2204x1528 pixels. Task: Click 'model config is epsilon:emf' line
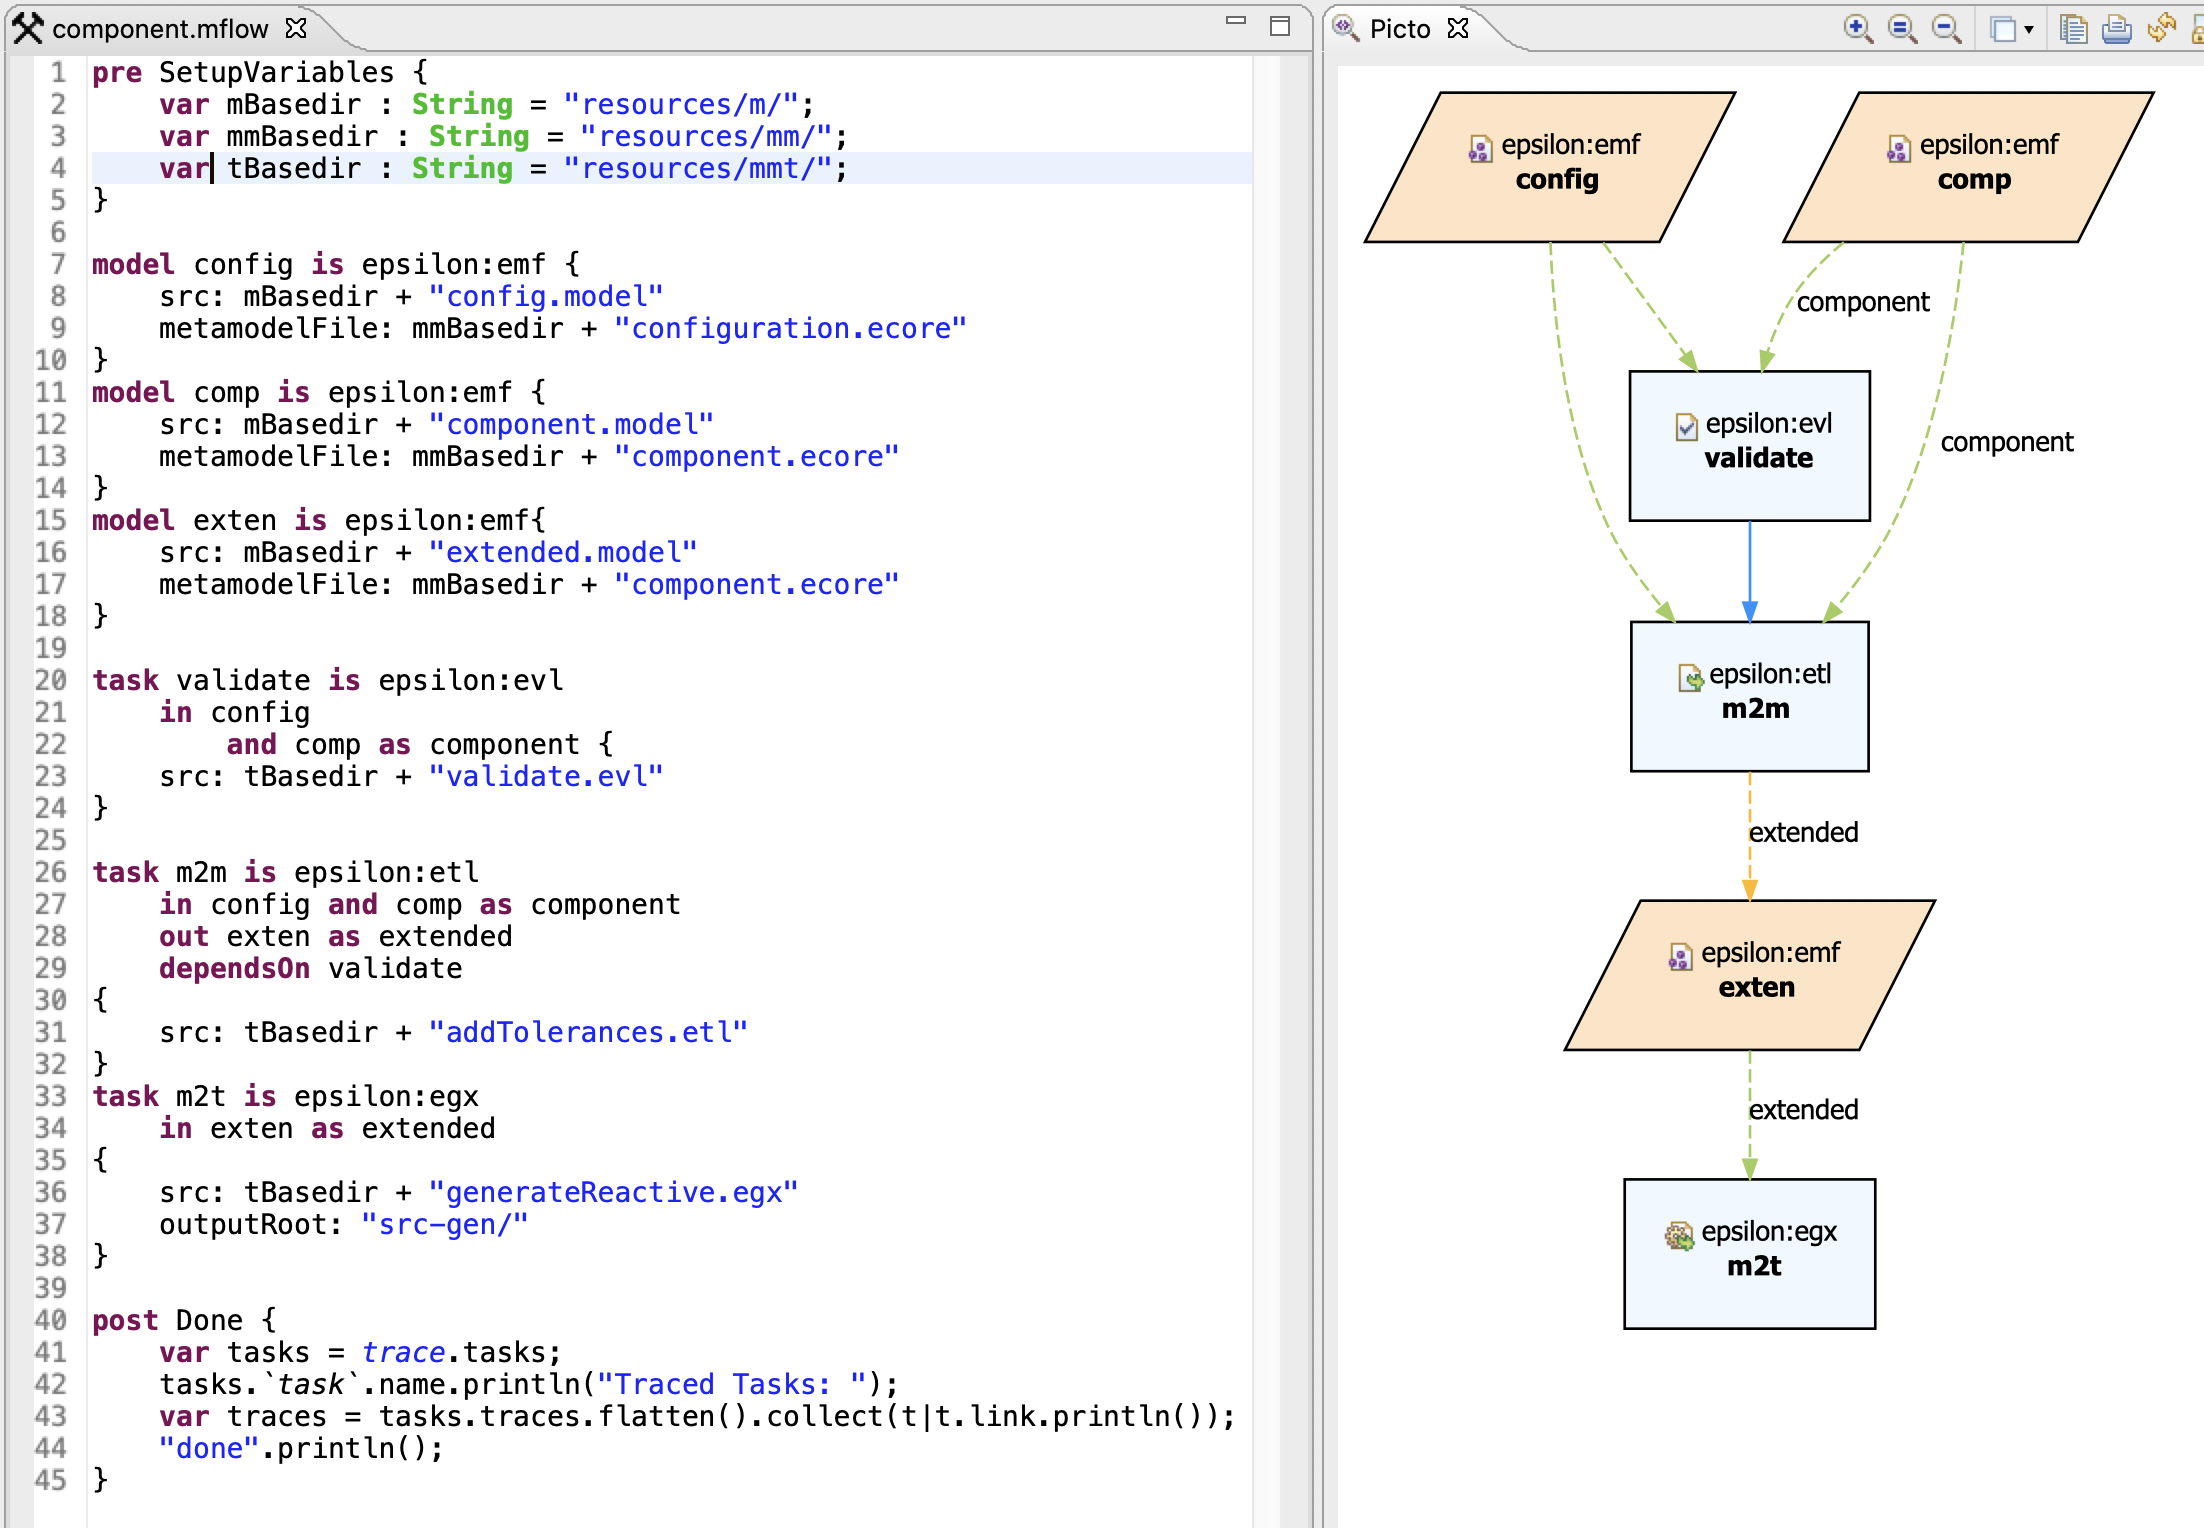pos(336,264)
